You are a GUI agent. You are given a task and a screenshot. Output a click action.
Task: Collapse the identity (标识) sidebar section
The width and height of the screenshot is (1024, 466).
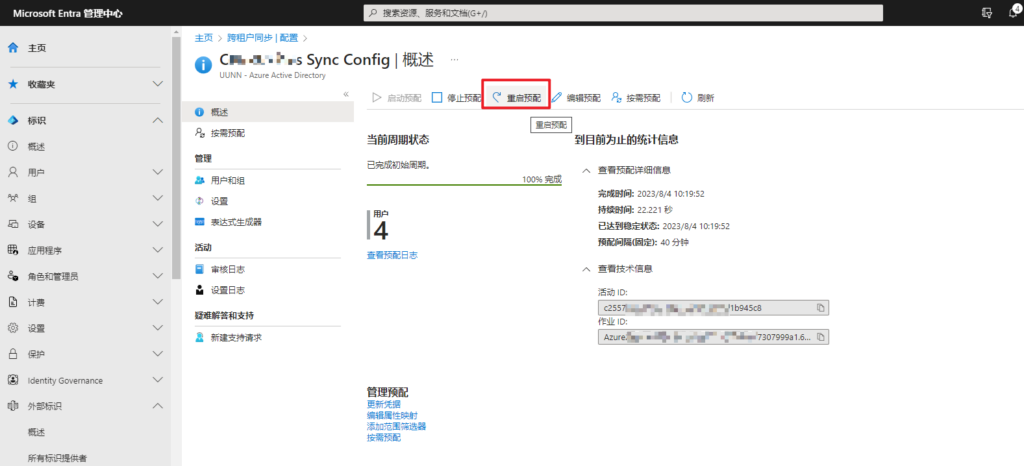[157, 120]
